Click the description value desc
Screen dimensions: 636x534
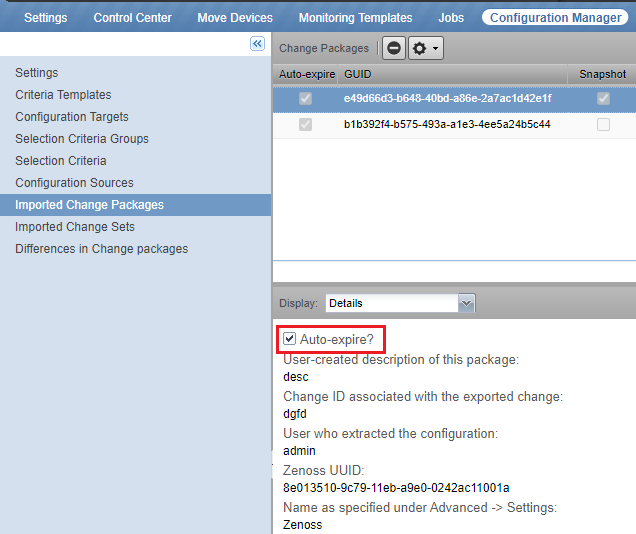point(296,377)
